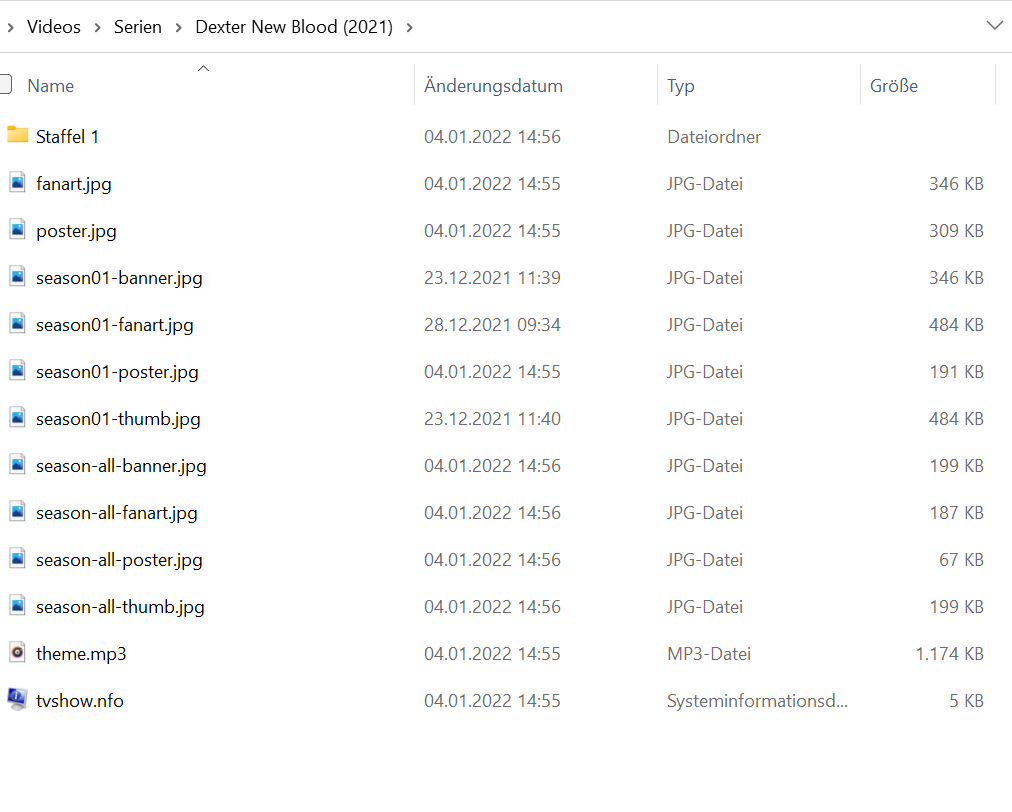Select the season-all-poster.jpg file name
1012x812 pixels.
119,560
